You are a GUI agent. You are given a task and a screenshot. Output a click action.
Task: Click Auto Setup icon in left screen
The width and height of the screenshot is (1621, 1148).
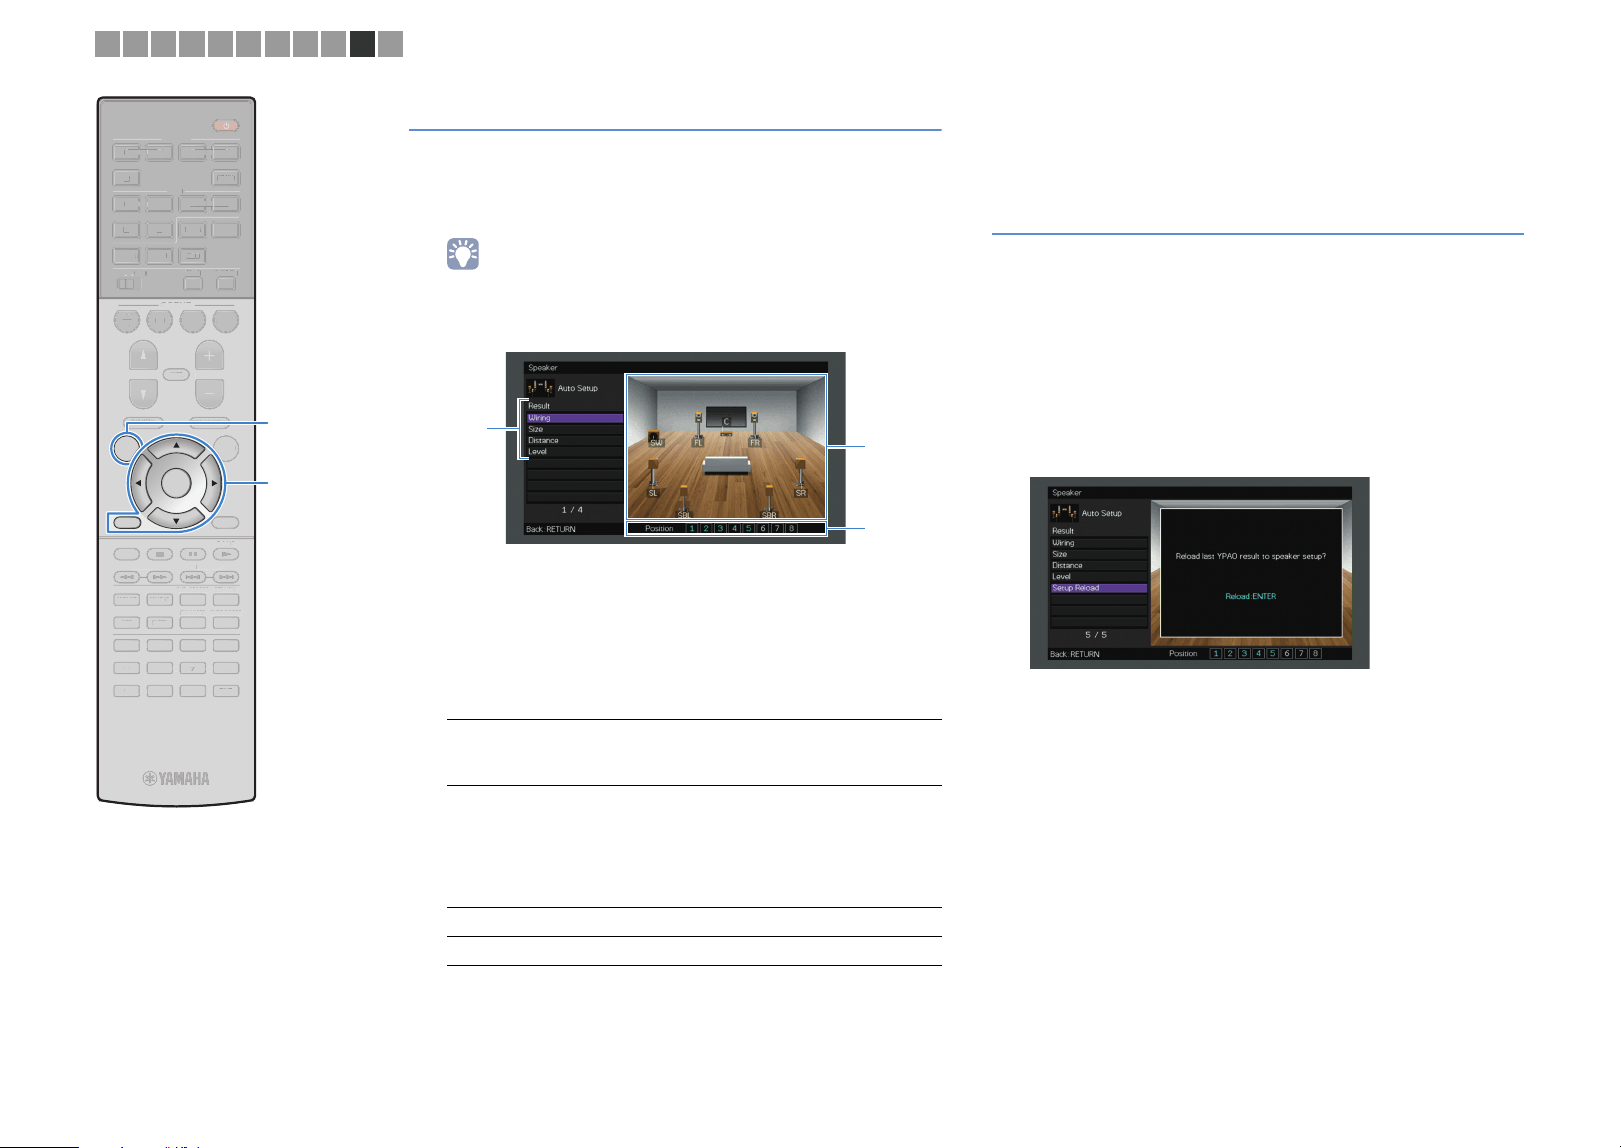click(540, 388)
